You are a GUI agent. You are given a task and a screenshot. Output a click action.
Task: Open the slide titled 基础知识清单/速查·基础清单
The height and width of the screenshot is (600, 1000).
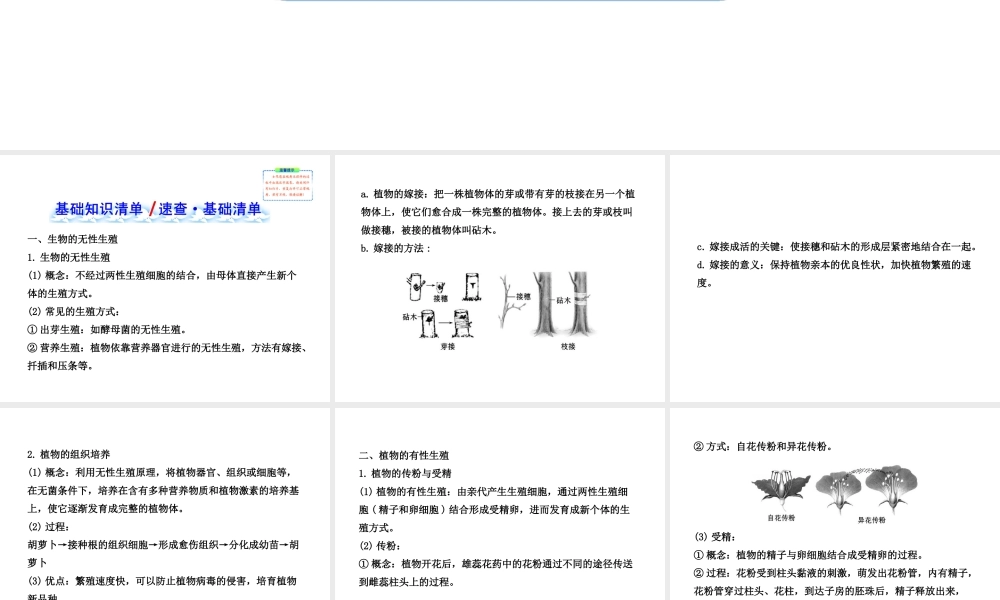point(165,278)
